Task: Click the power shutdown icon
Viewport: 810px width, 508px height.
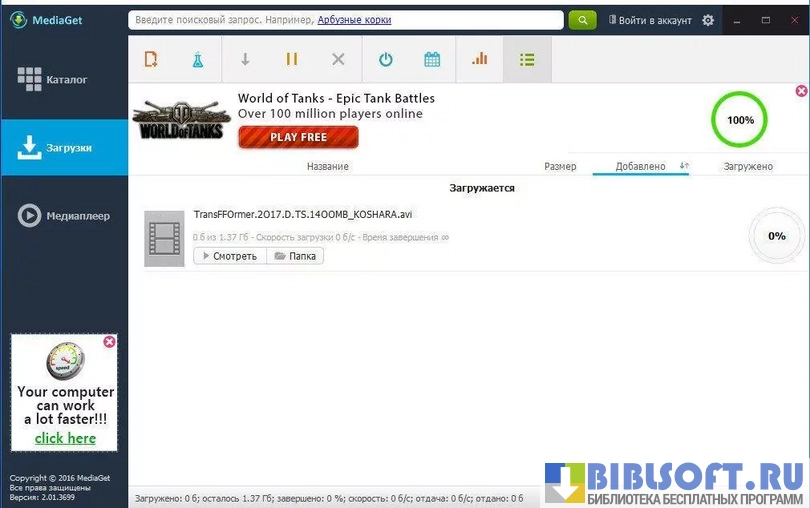Action: click(386, 60)
